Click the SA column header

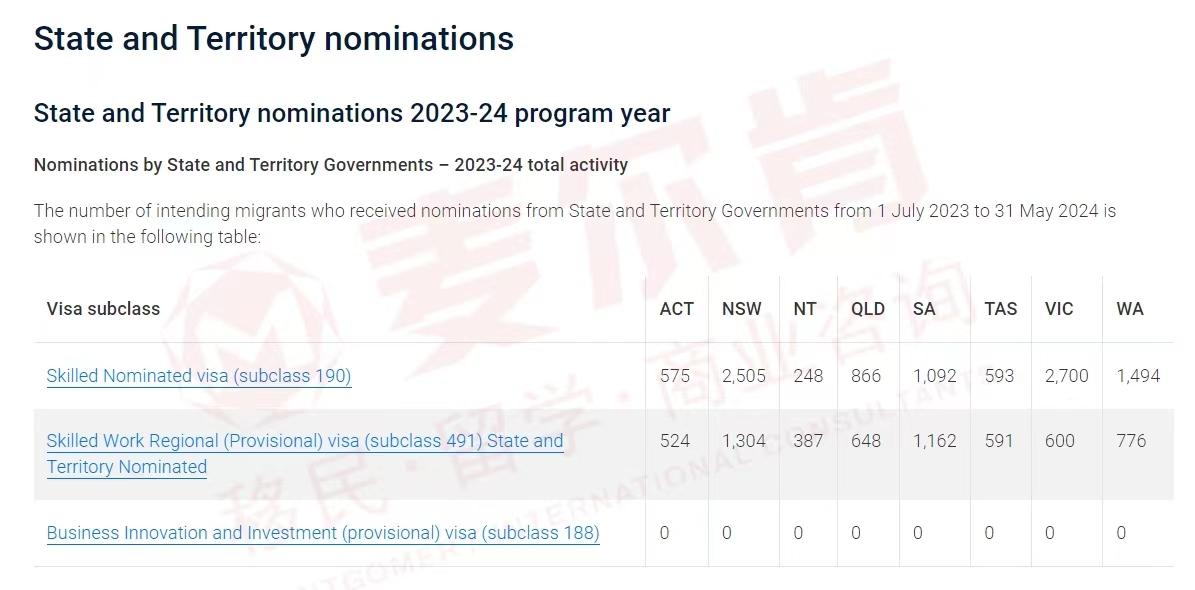pos(924,309)
